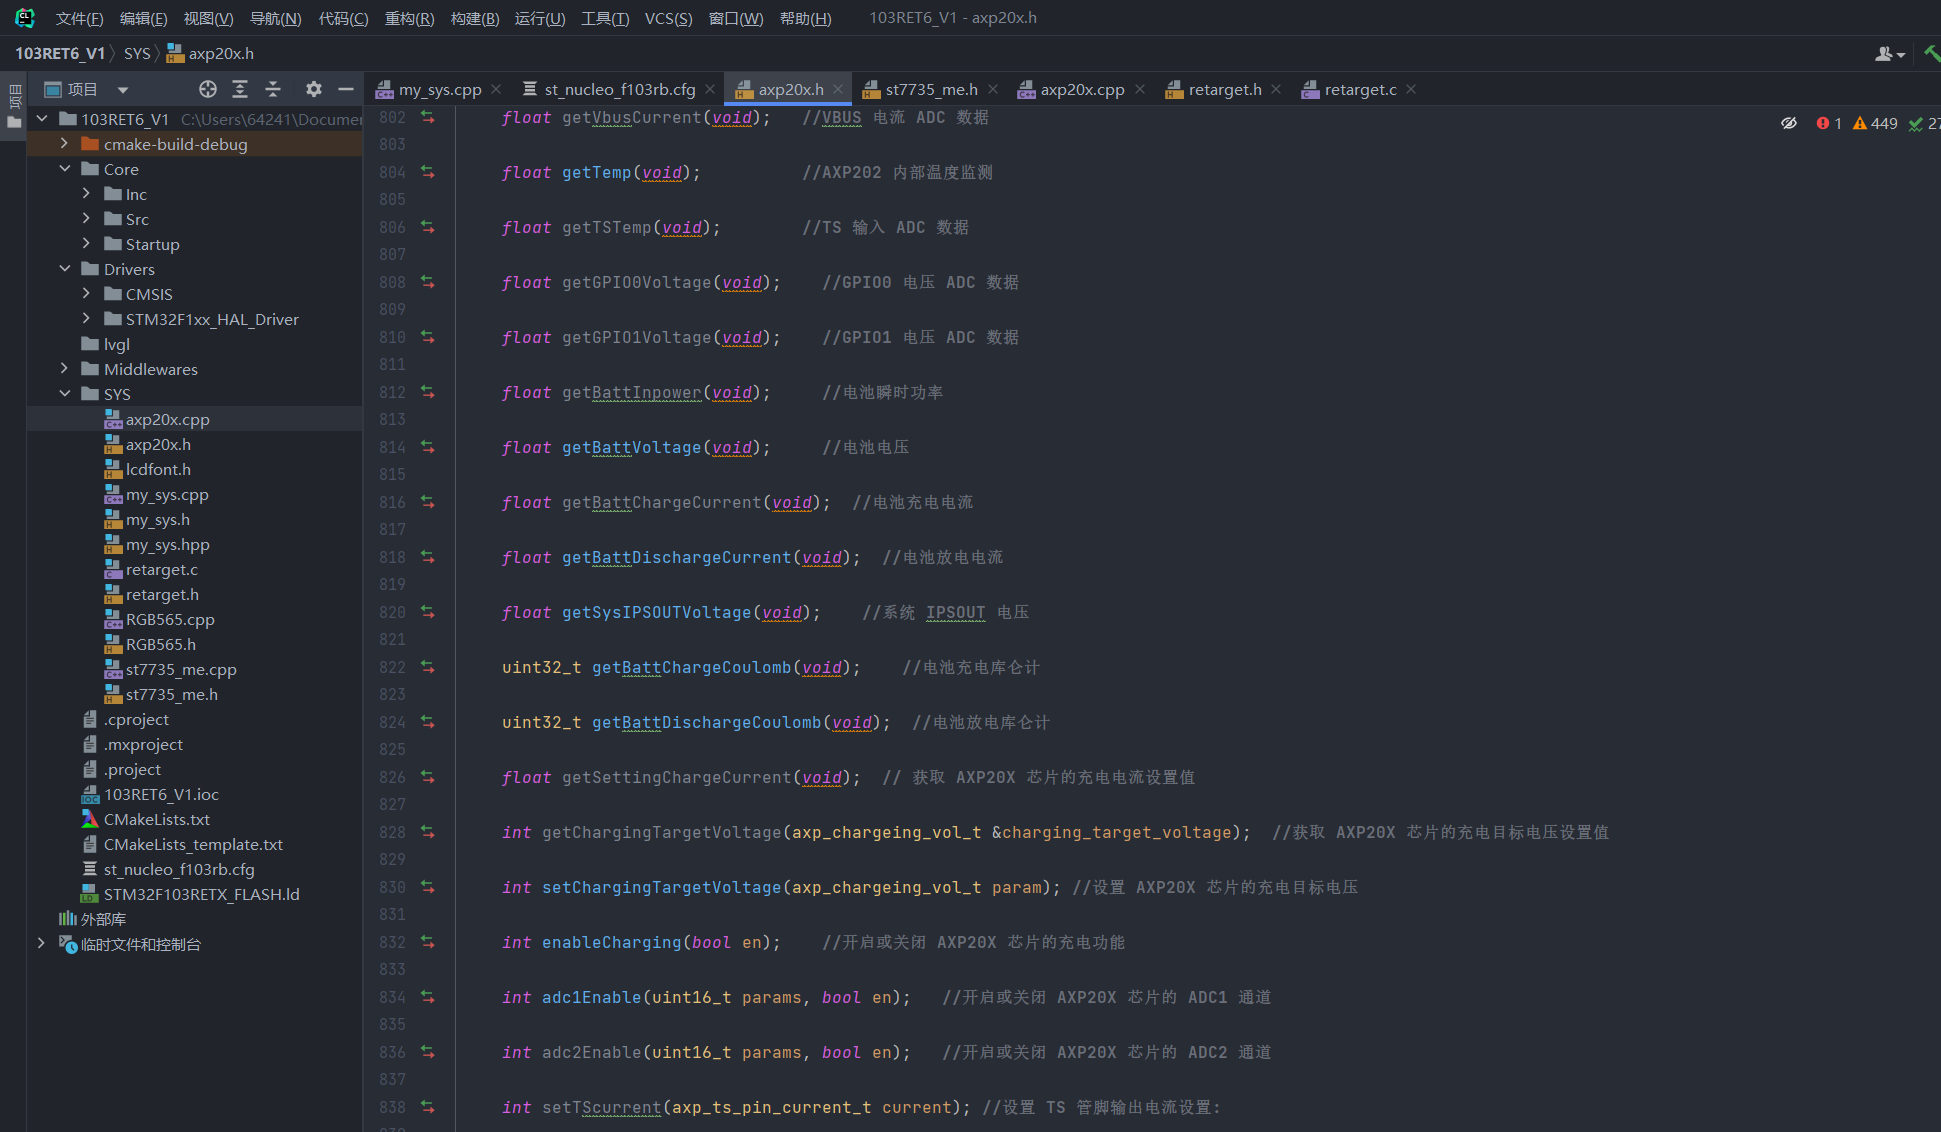
Task: Open project panel settings gear
Action: click(x=314, y=89)
